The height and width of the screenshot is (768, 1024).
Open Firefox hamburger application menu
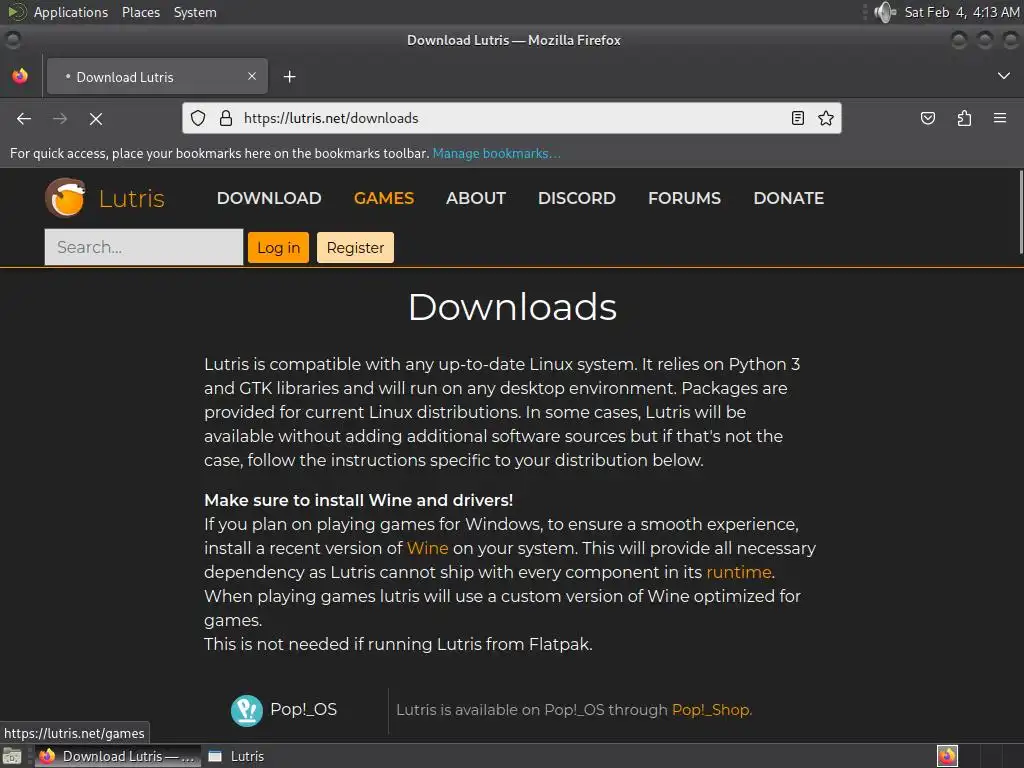click(1000, 118)
